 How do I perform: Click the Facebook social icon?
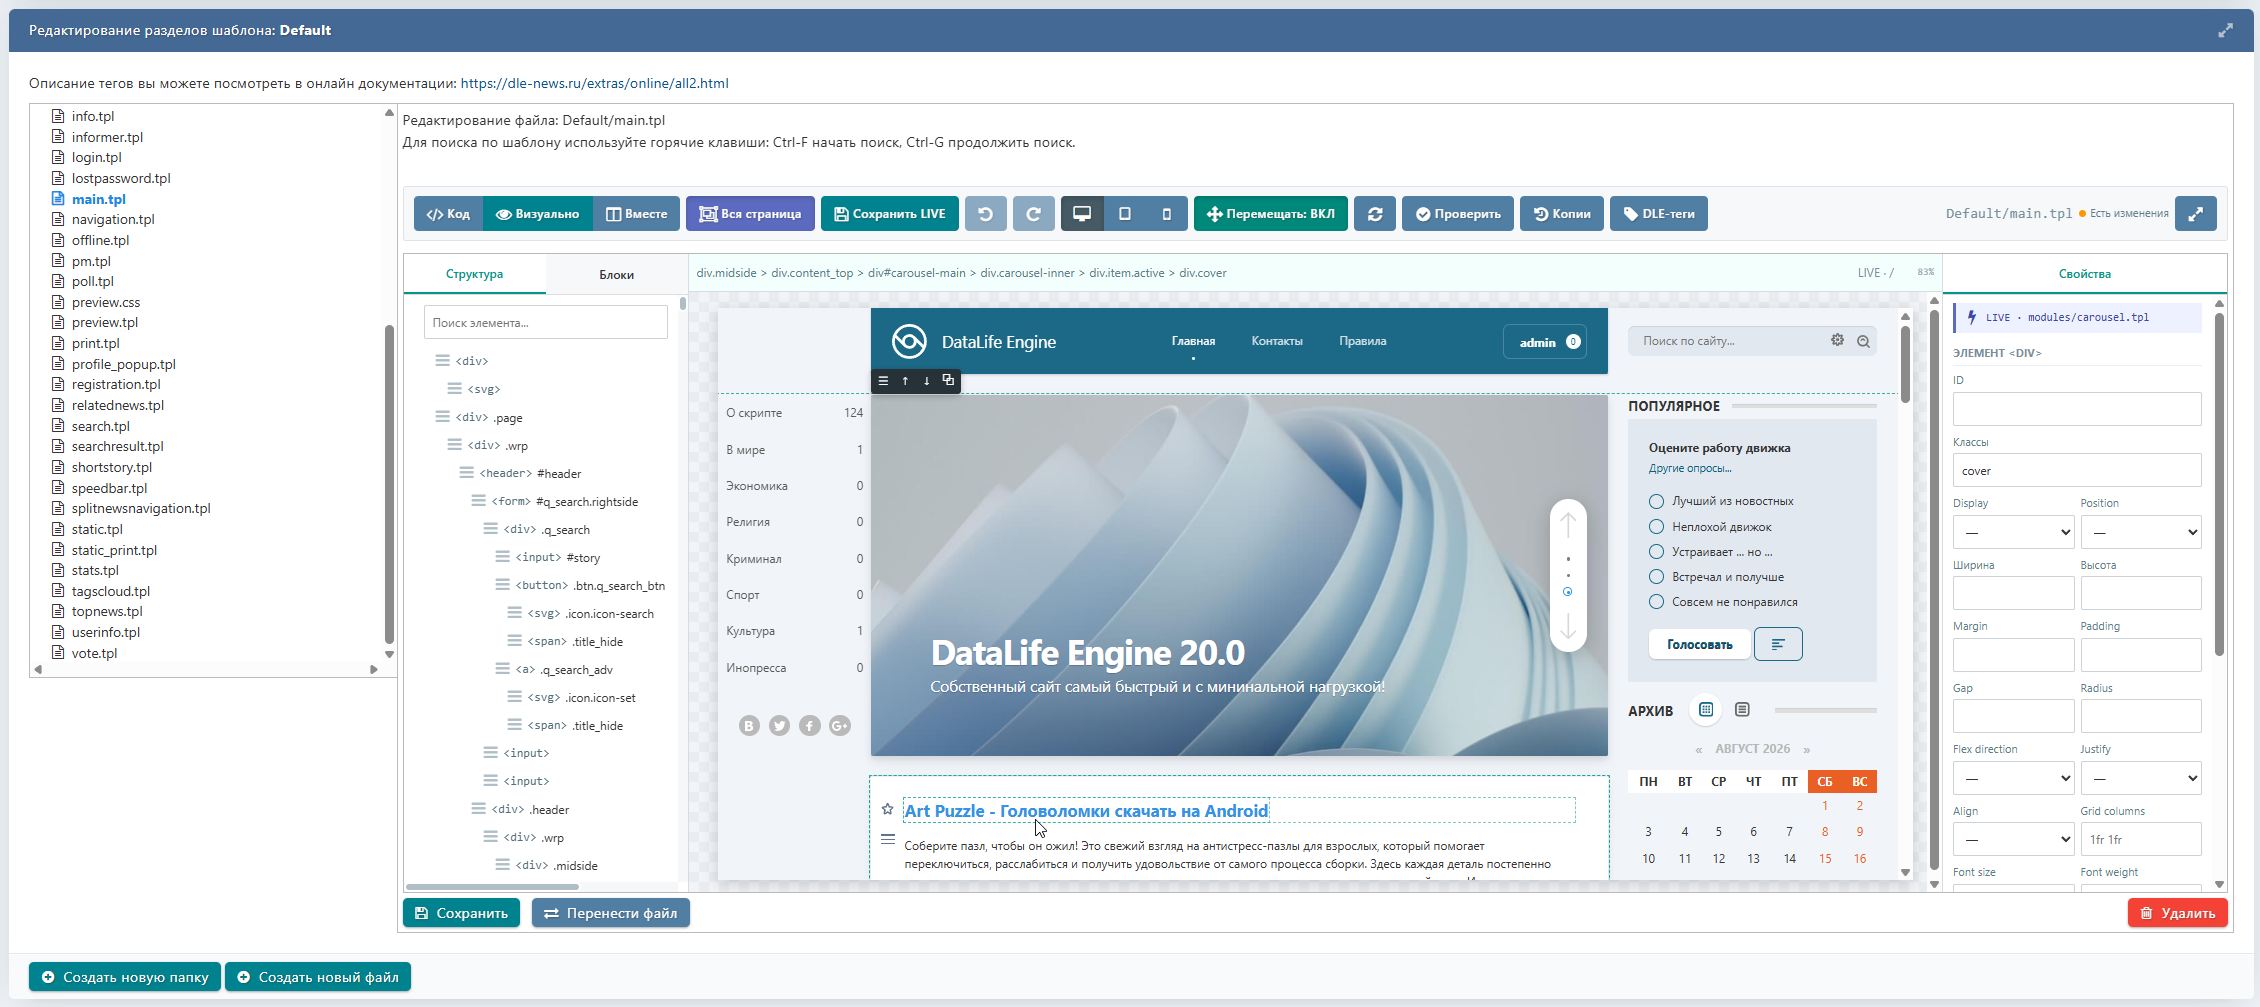[x=810, y=726]
